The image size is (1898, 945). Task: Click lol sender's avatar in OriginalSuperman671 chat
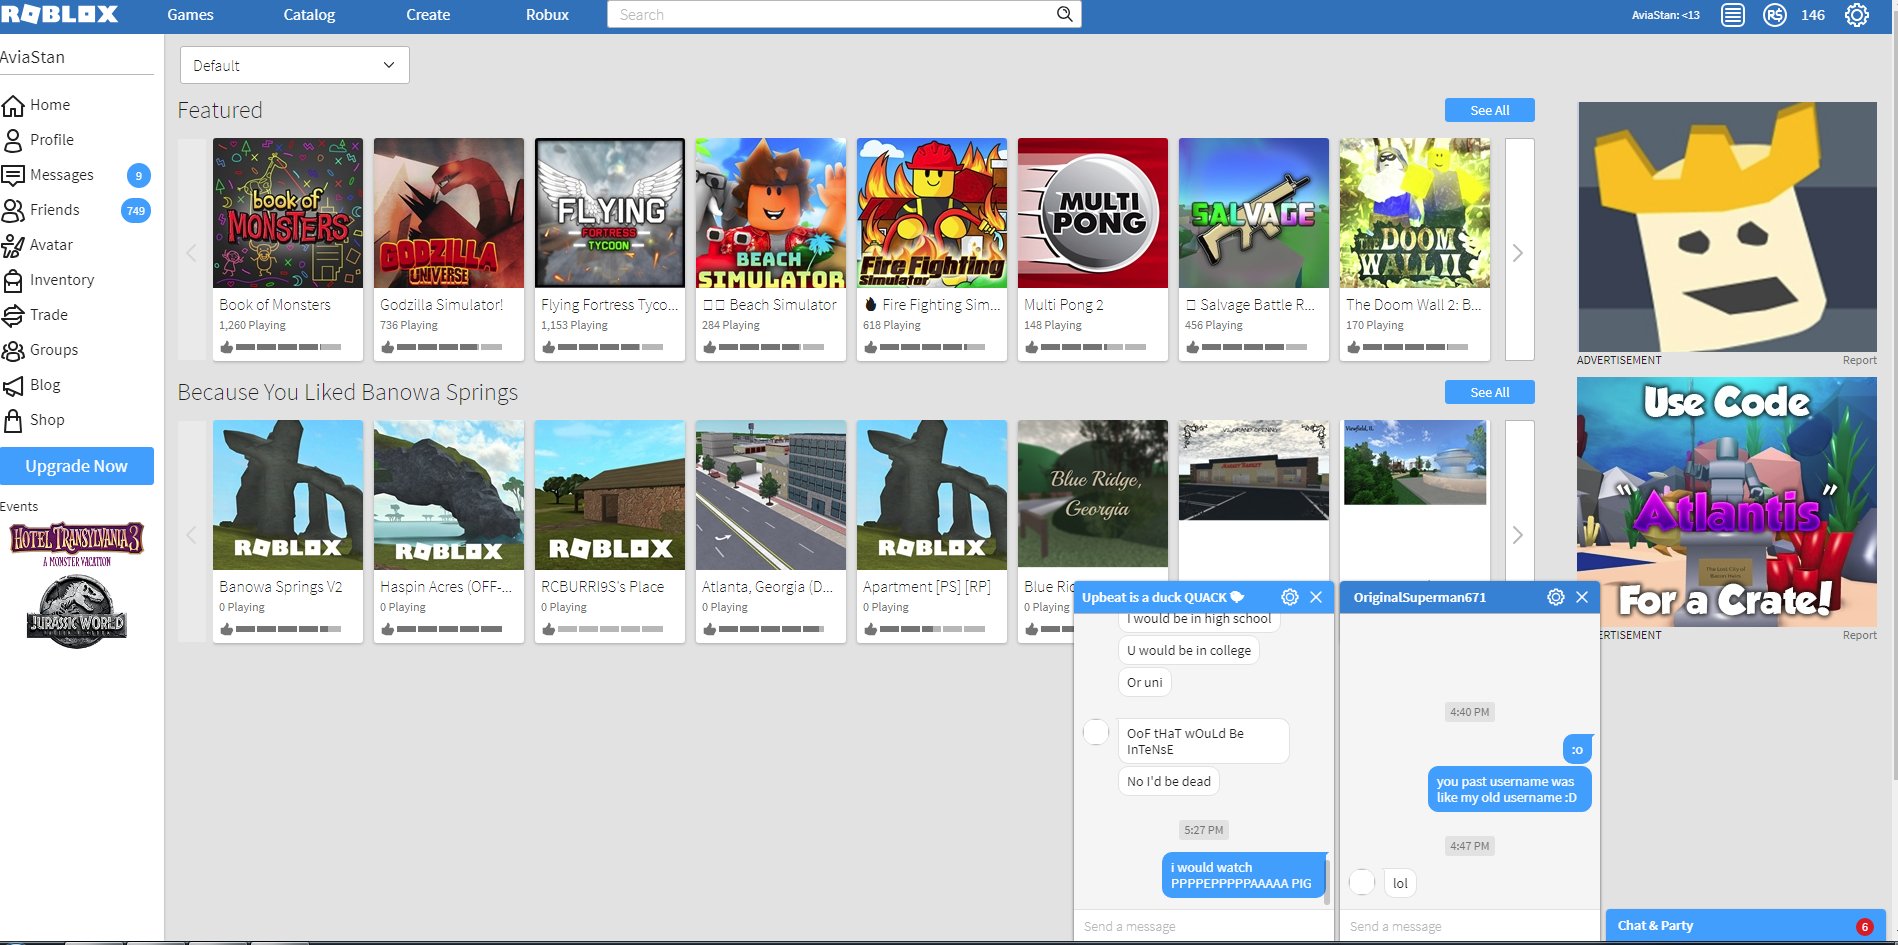tap(1362, 882)
